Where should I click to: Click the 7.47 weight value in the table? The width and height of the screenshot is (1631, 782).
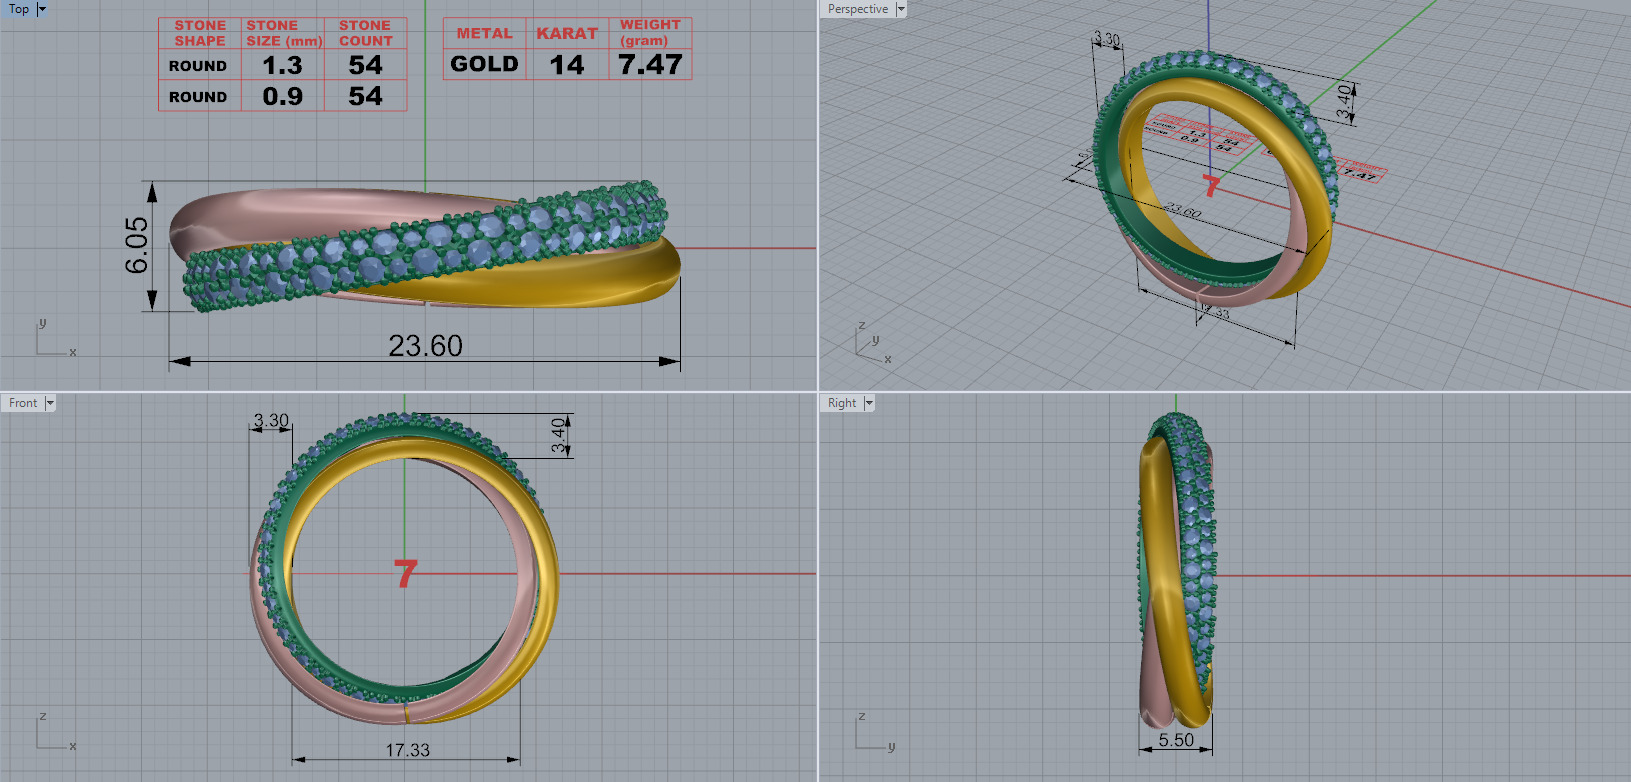click(x=650, y=65)
